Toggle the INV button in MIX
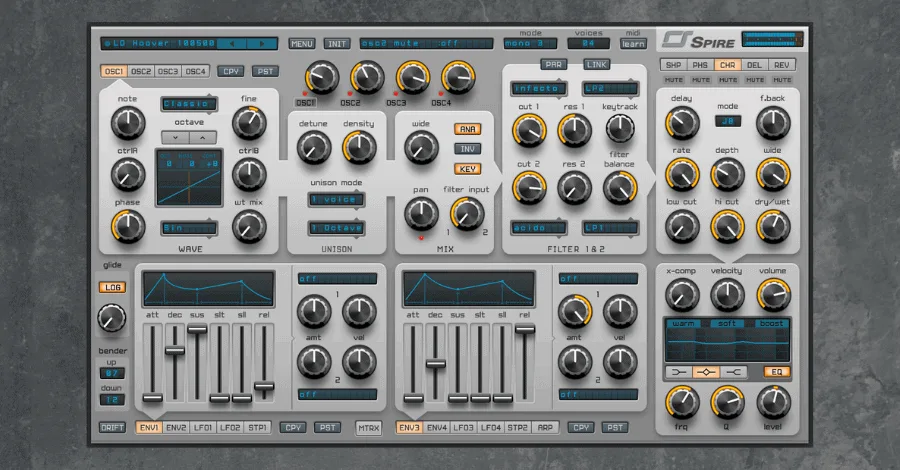 [x=467, y=149]
